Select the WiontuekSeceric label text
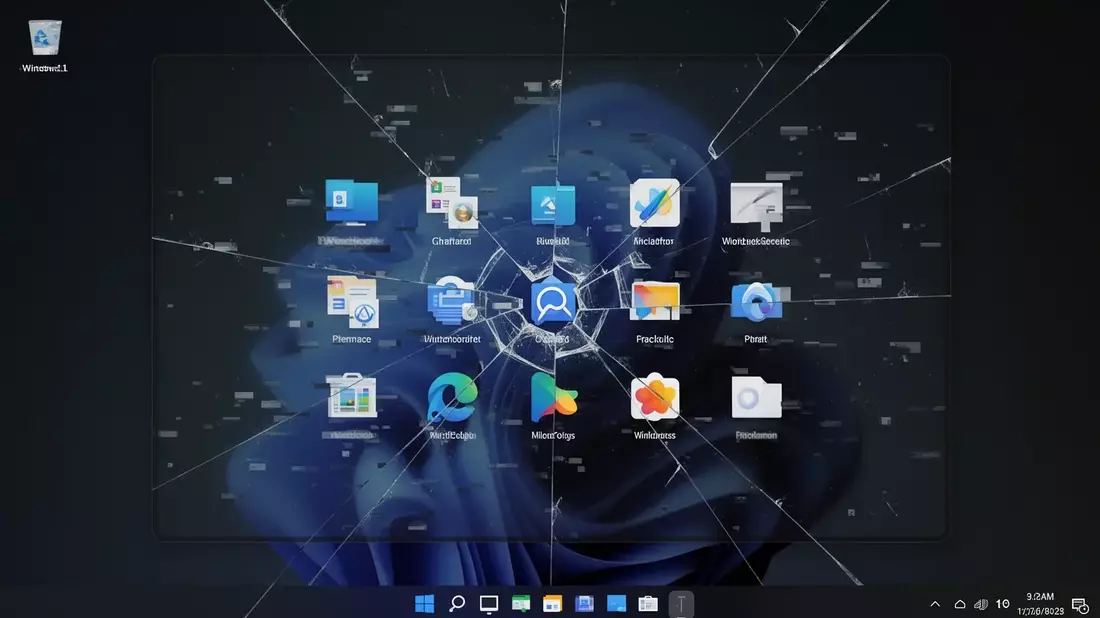Viewport: 1100px width, 618px height. tap(756, 241)
